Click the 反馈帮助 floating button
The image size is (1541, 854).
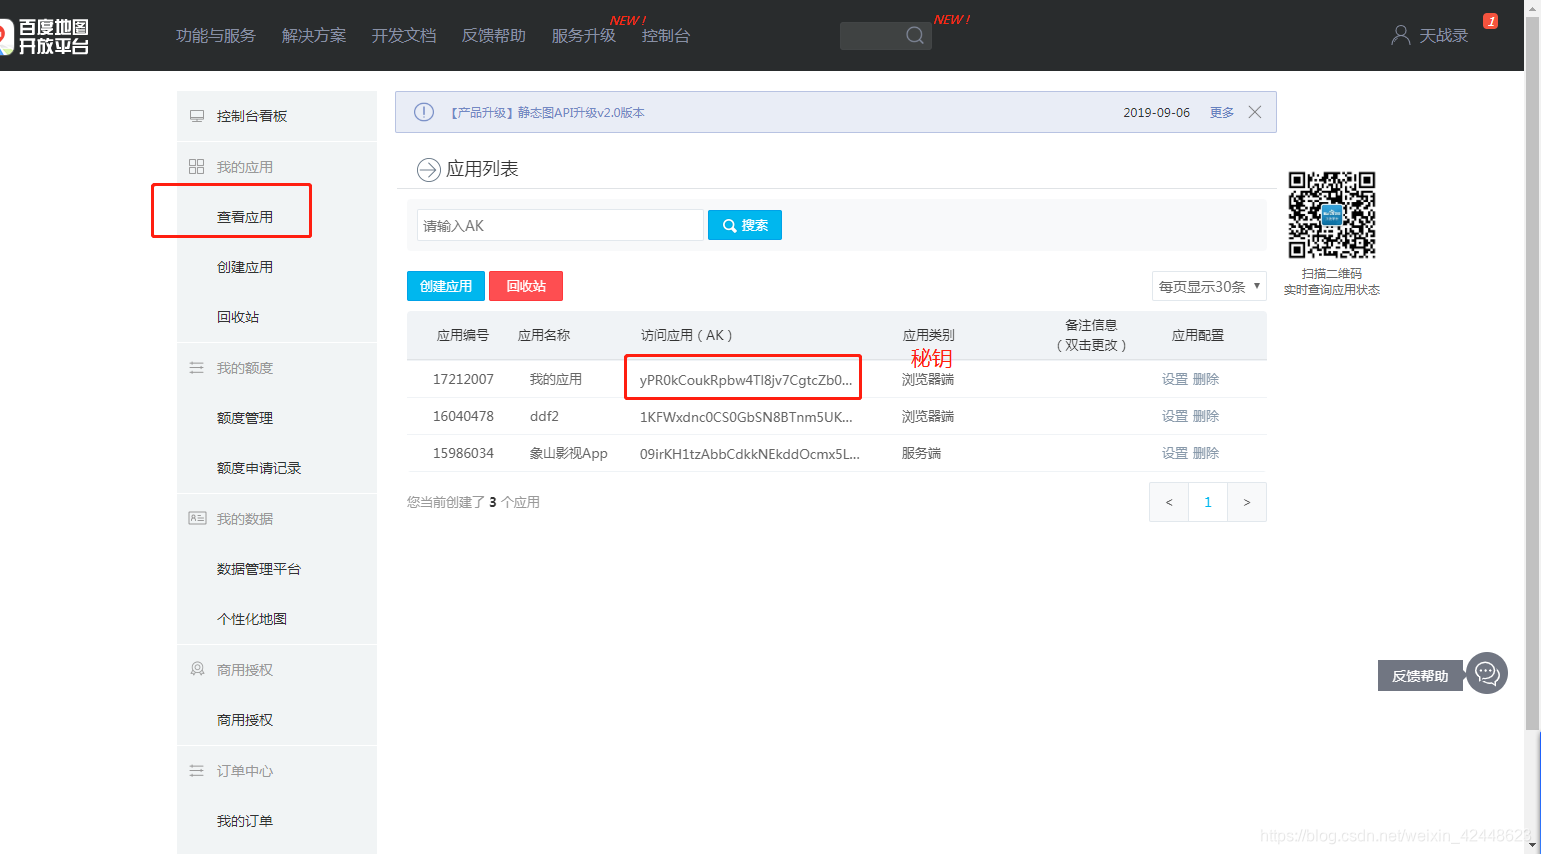point(1420,676)
